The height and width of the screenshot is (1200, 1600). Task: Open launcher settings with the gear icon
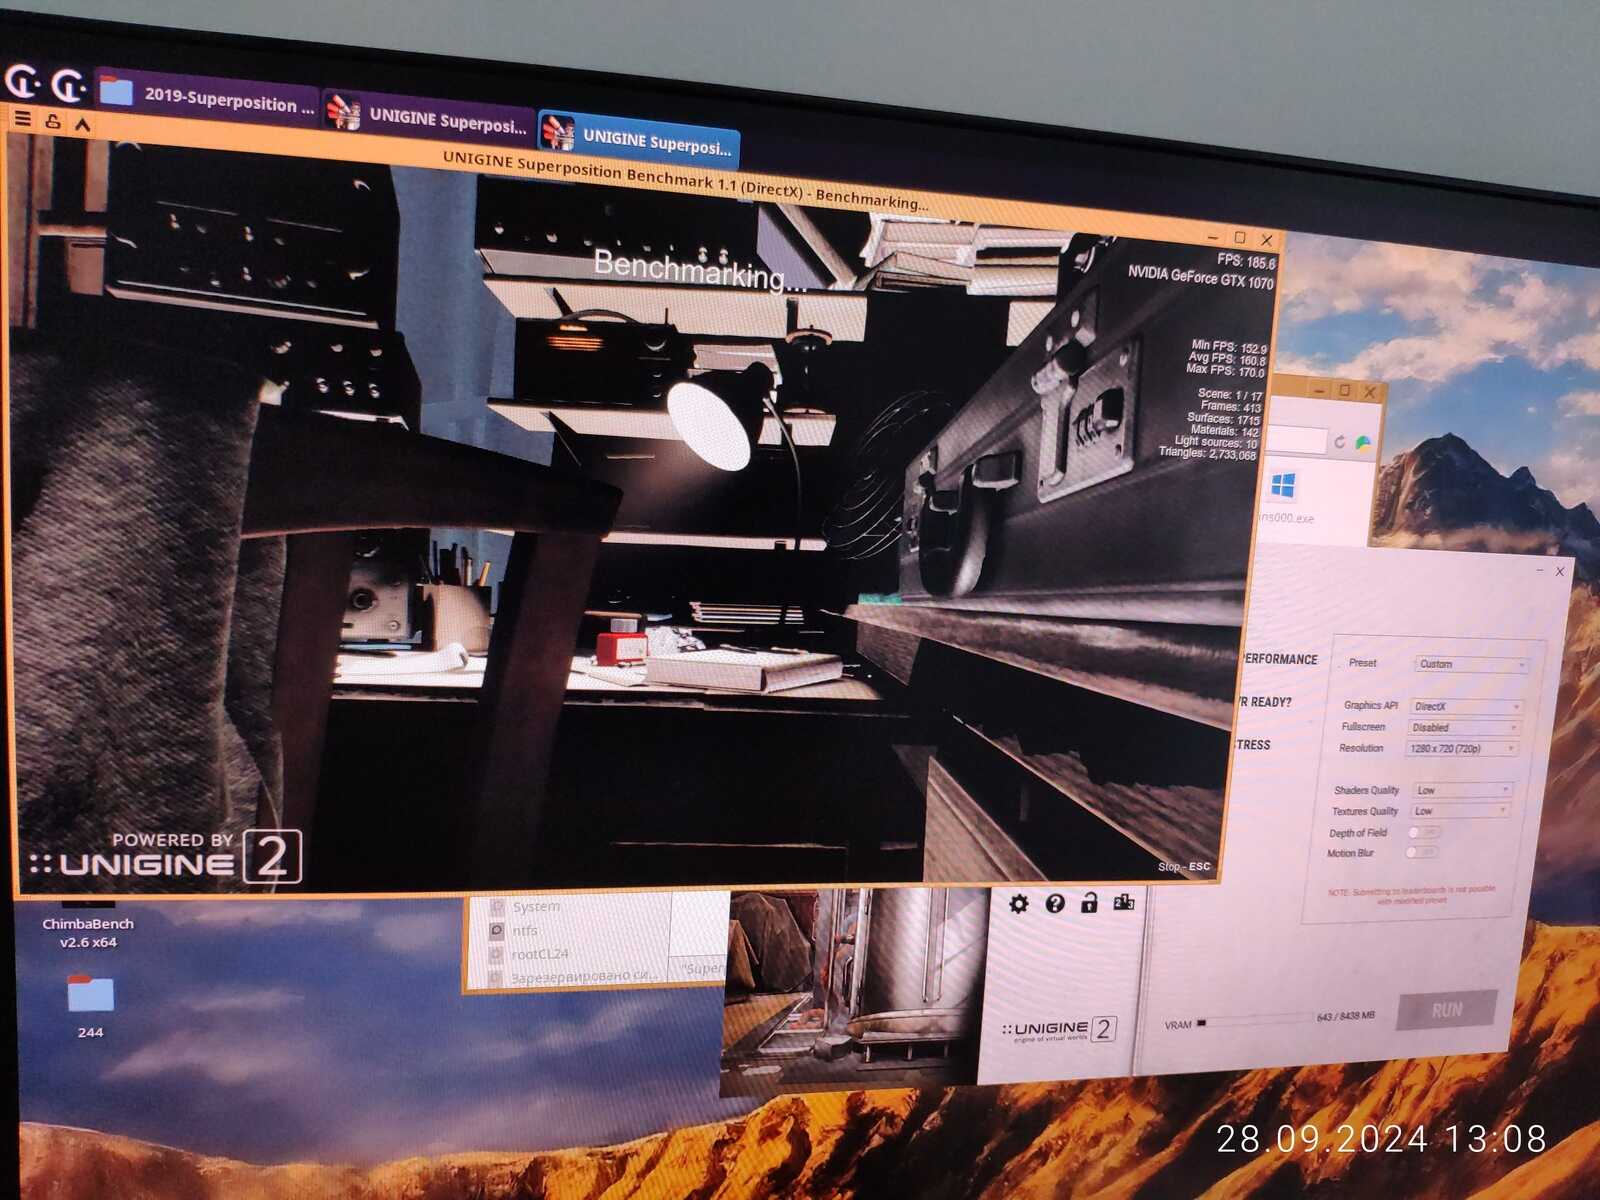click(1018, 904)
